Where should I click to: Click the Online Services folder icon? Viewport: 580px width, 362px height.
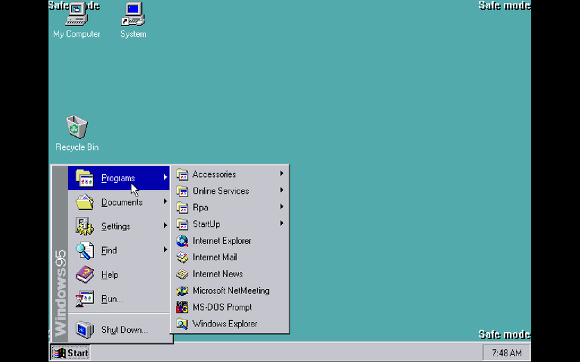pos(182,191)
